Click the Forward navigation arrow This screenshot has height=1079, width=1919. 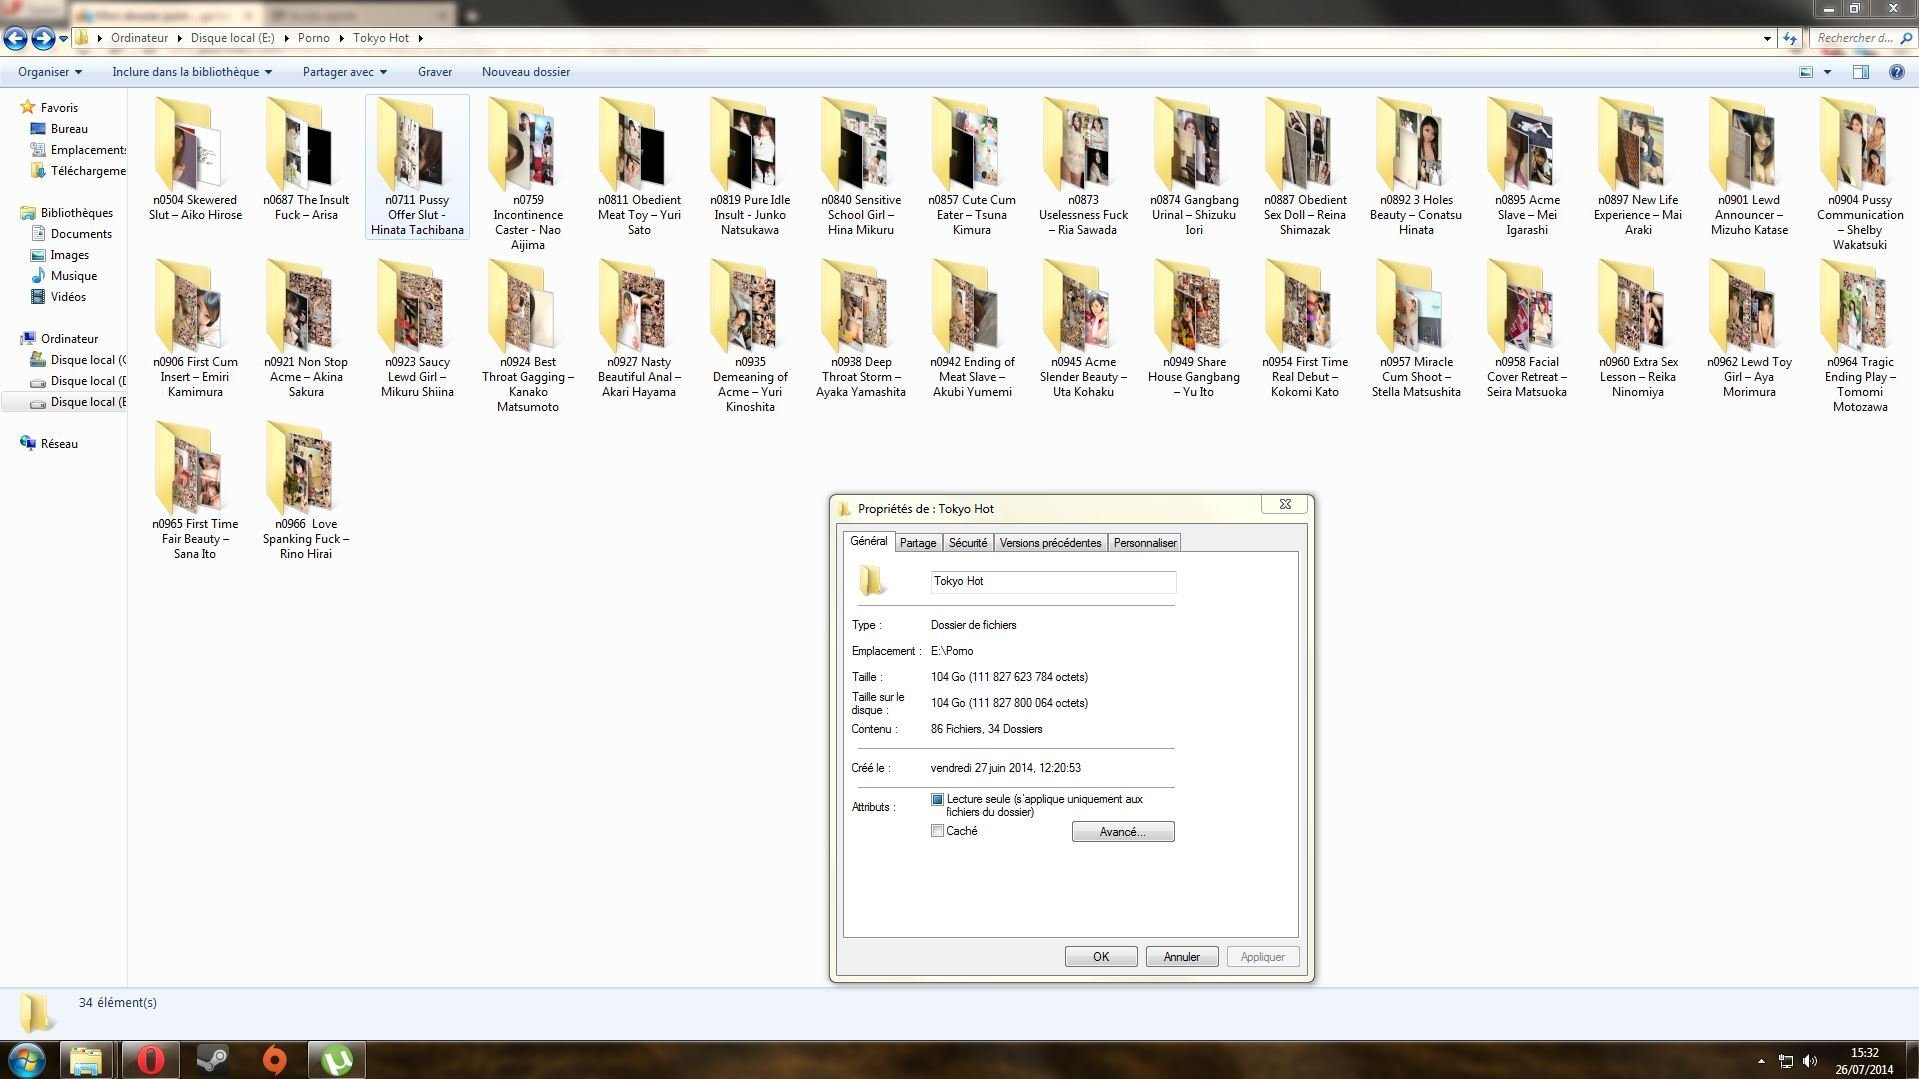click(x=42, y=38)
